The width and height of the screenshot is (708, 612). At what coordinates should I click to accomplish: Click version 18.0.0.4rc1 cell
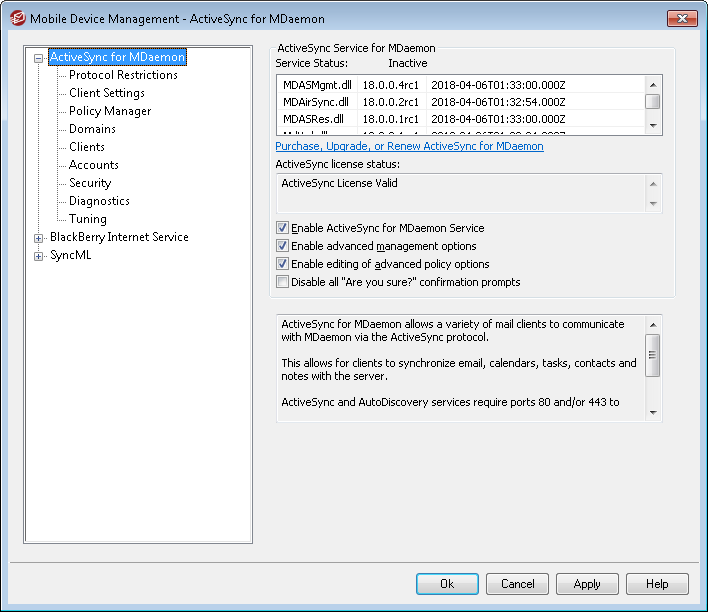click(x=391, y=85)
